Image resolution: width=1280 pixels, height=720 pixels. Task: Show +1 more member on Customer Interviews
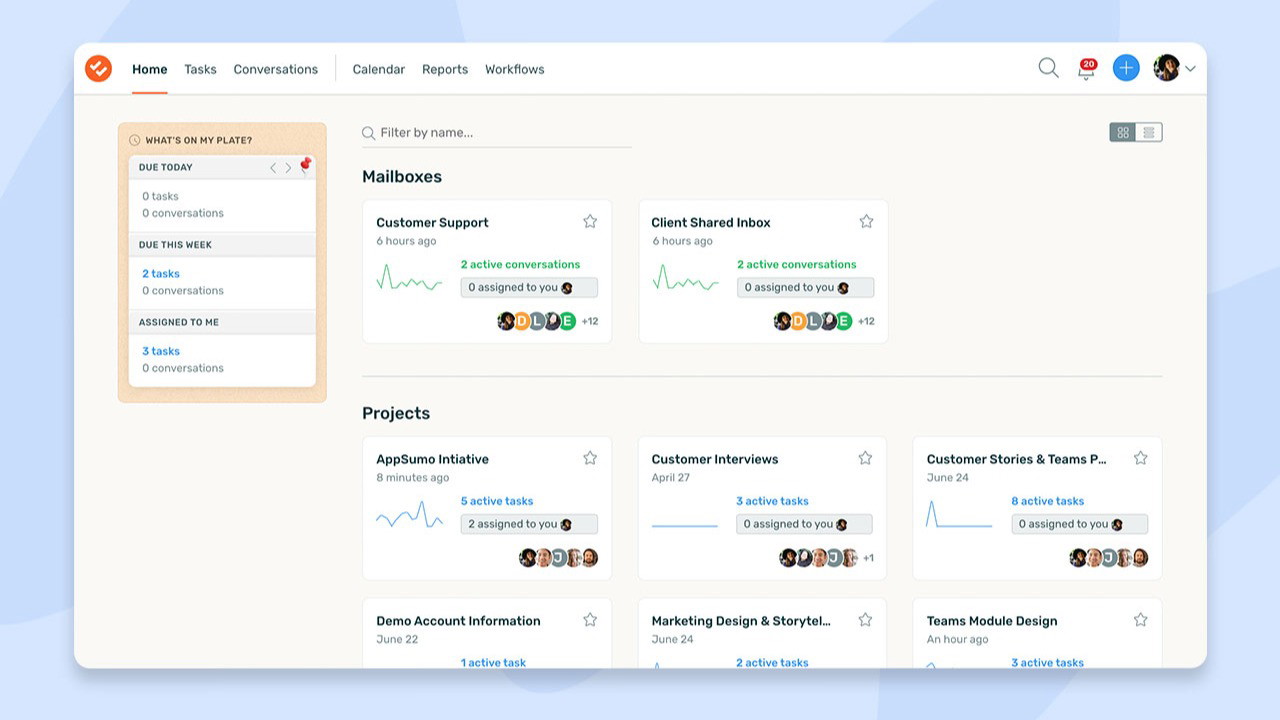(868, 558)
